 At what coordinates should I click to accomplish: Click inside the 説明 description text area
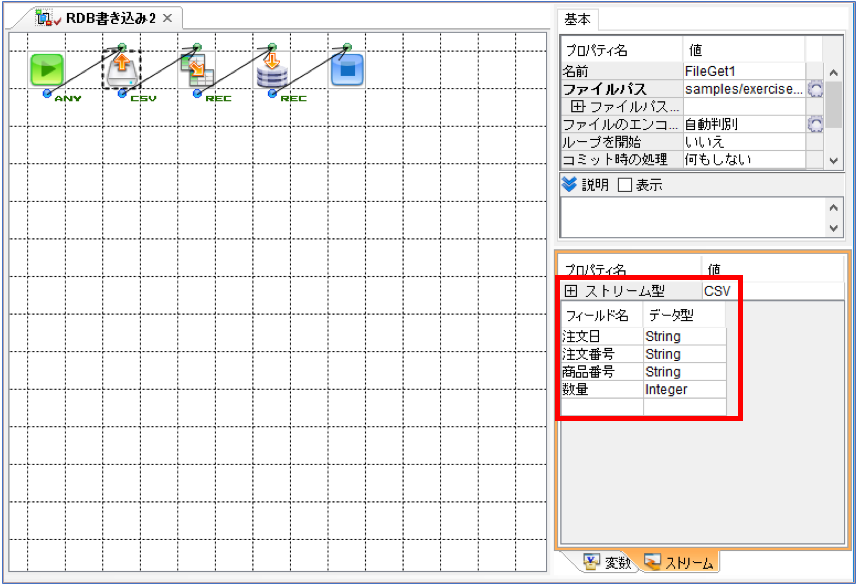(692, 218)
